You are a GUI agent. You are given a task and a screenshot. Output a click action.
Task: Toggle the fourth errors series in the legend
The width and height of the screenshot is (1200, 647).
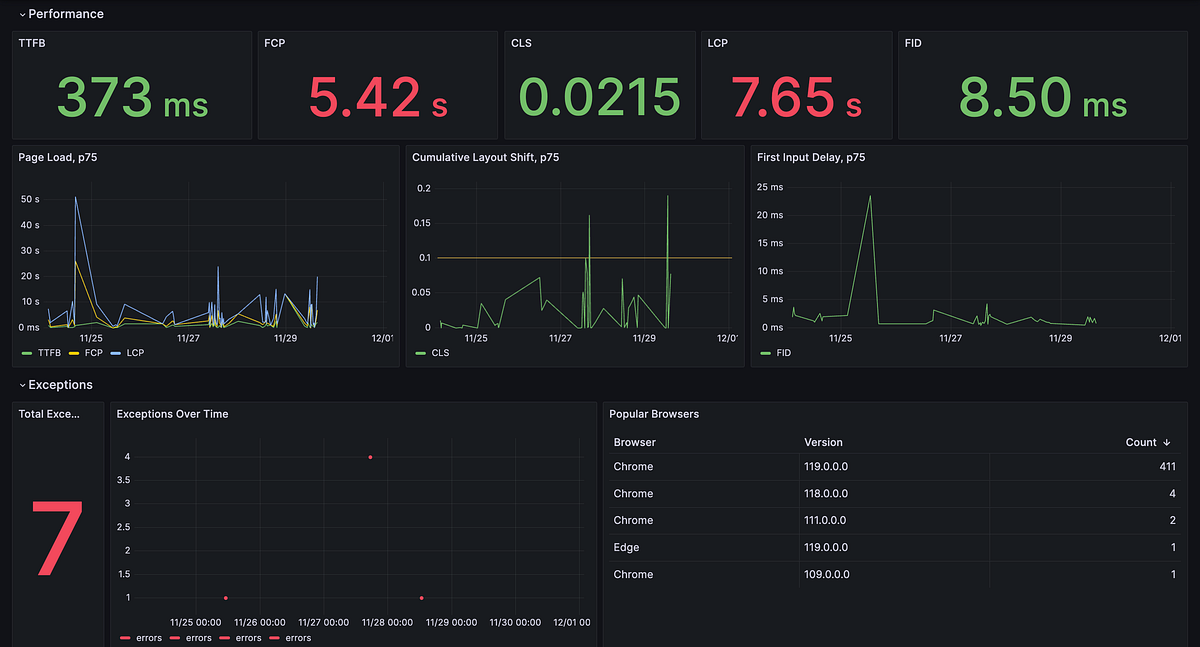297,637
